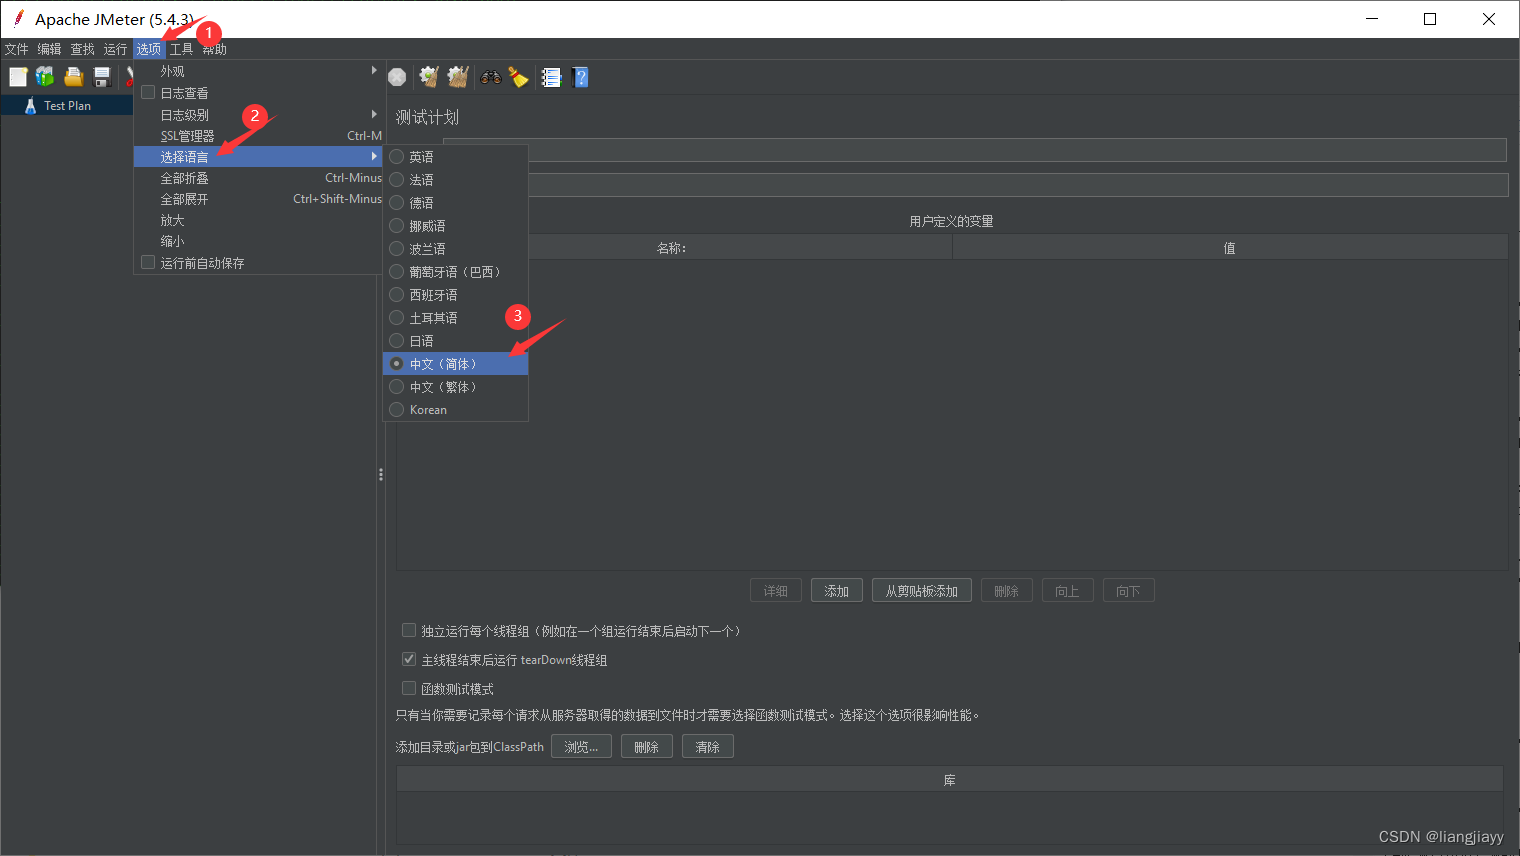Expand the 选择语言 submenu
Screen dimensions: 1520x856
point(258,157)
